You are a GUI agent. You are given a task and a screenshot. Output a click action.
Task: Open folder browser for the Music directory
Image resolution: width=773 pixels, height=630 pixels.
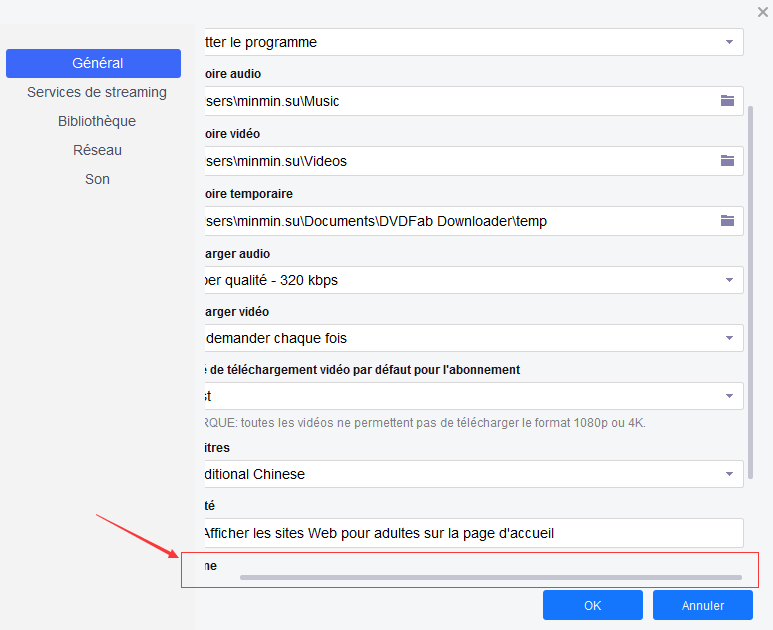coord(727,101)
